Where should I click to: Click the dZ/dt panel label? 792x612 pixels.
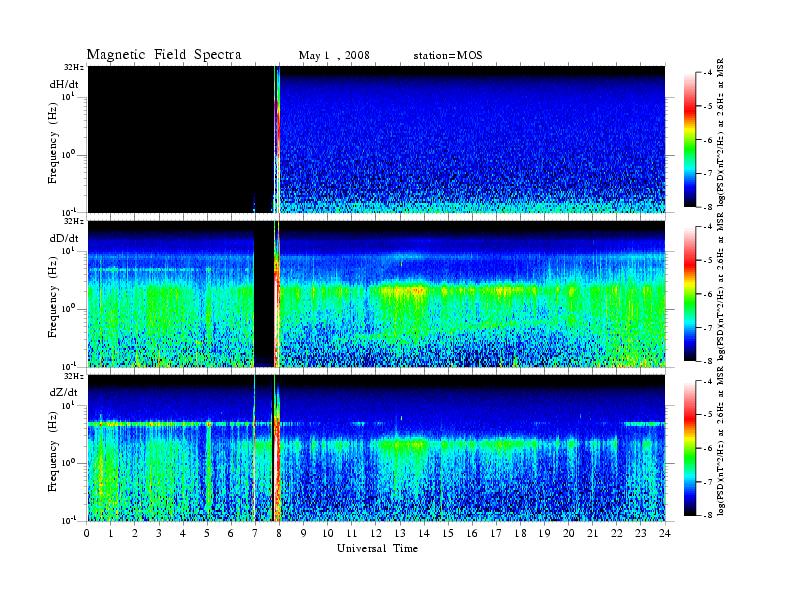[64, 392]
